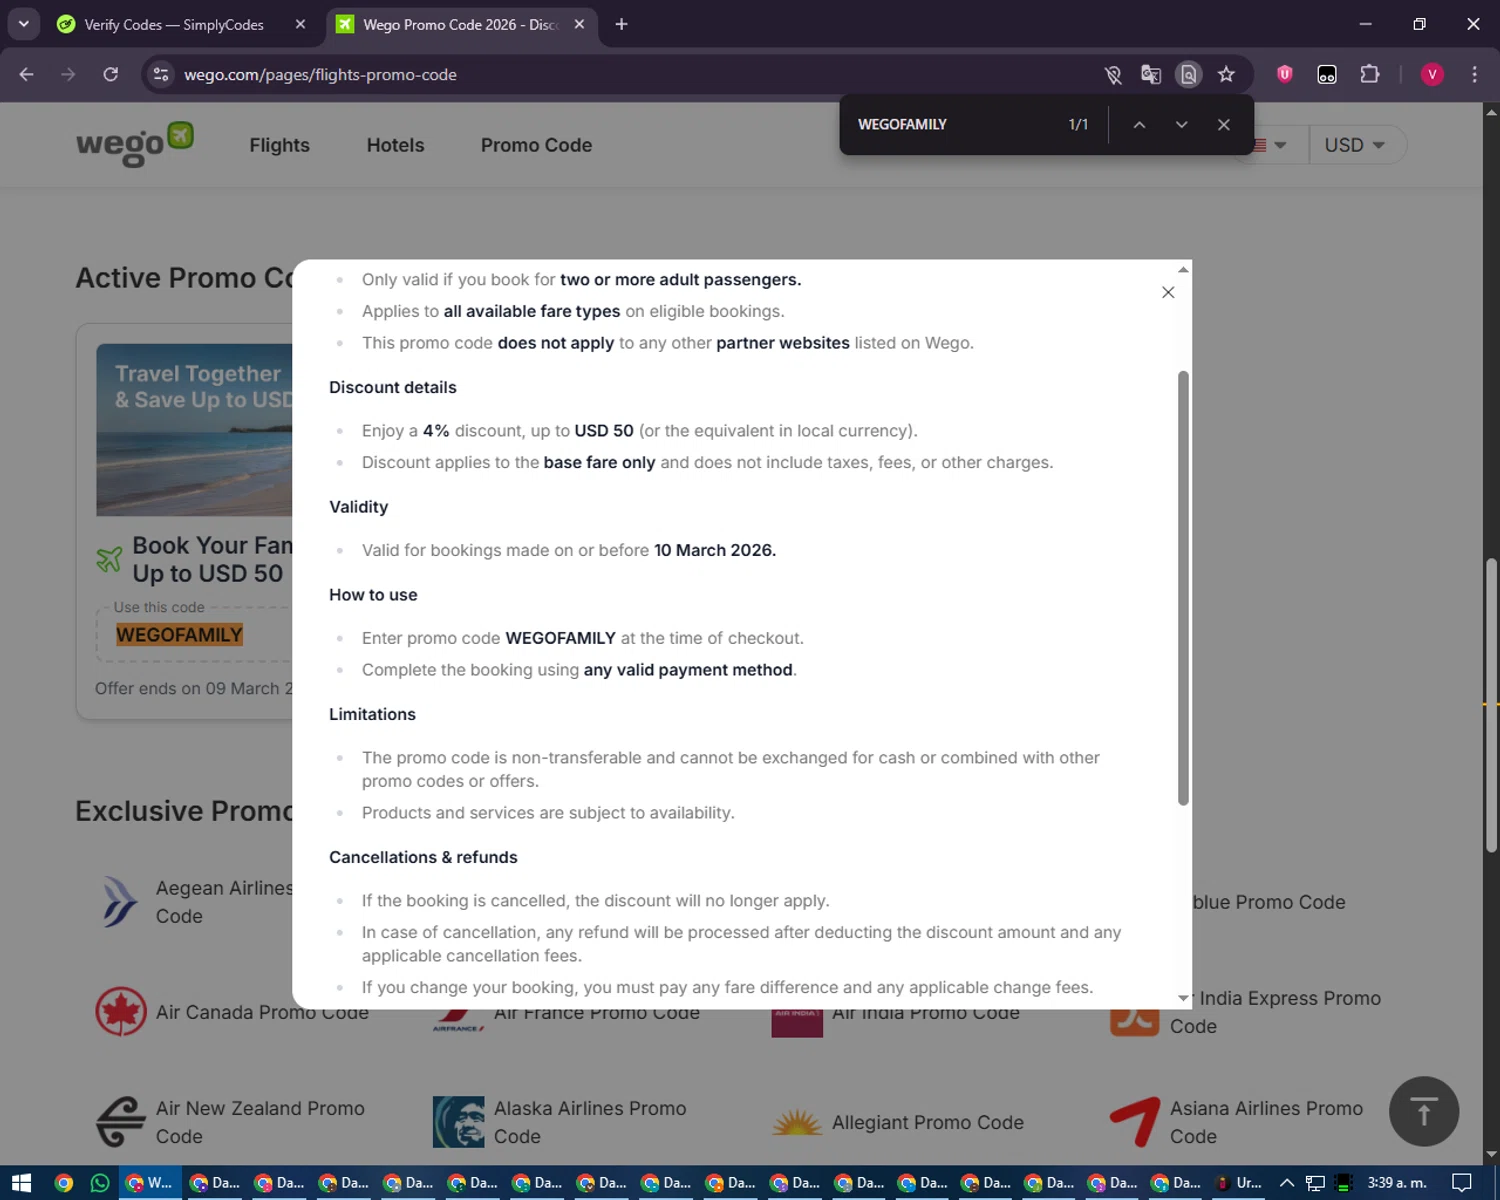Image resolution: width=1500 pixels, height=1200 pixels.
Task: Open the extension icon with two round eyes
Action: click(1327, 74)
